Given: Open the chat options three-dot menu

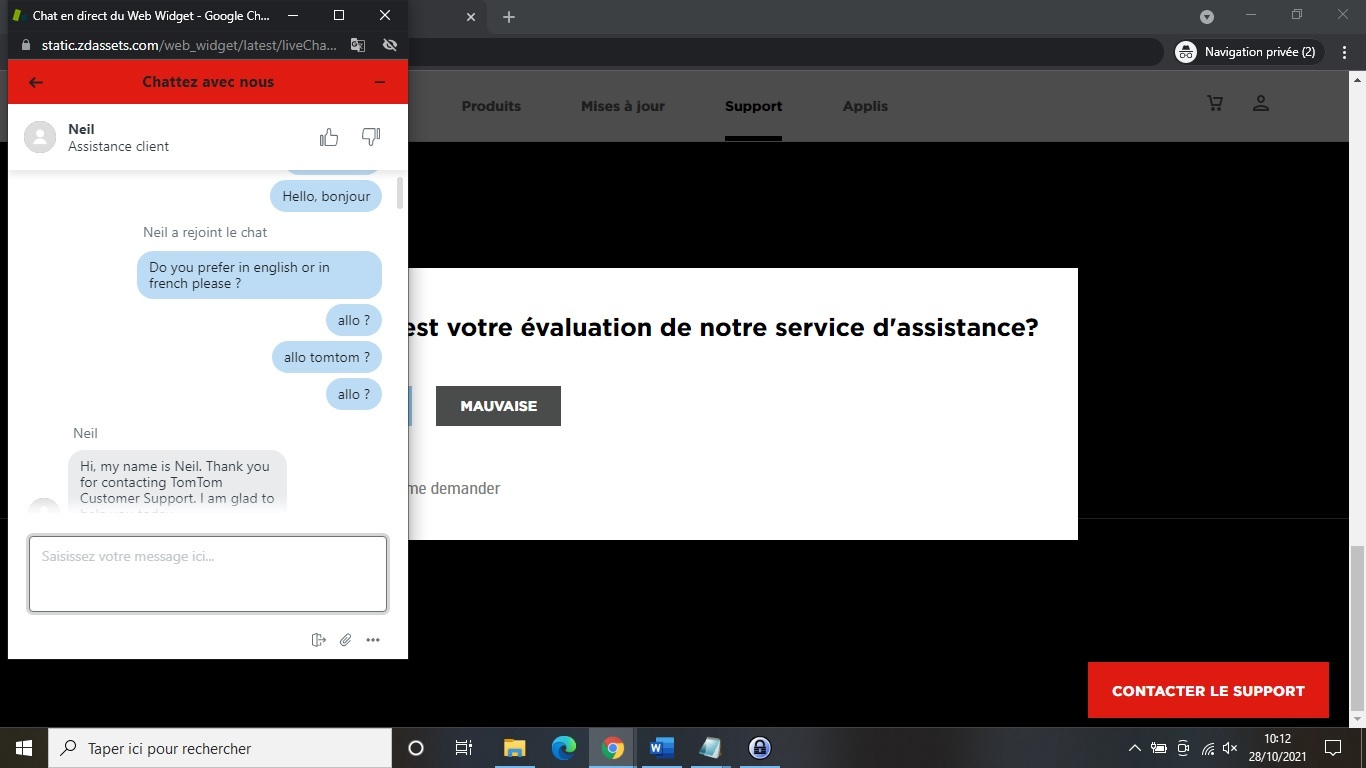Looking at the screenshot, I should pos(373,640).
